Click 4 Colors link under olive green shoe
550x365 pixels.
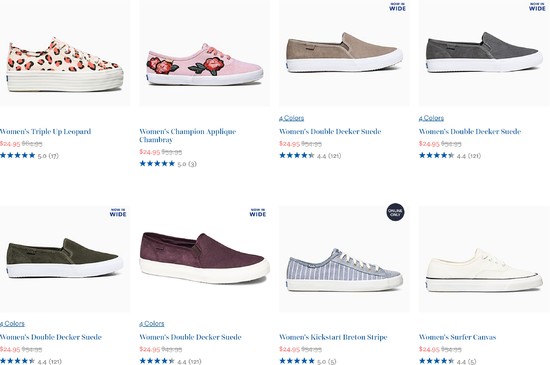tap(12, 324)
